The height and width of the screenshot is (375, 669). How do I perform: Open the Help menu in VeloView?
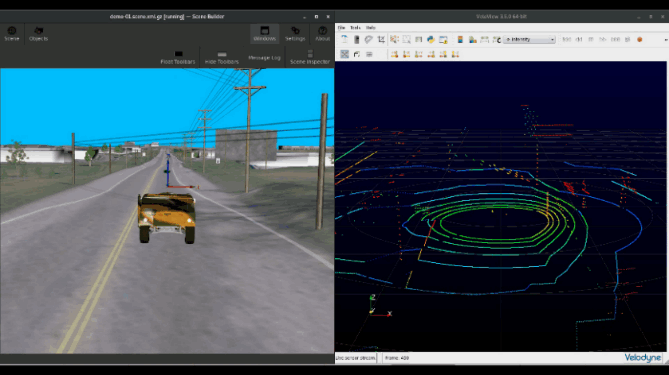click(x=371, y=28)
